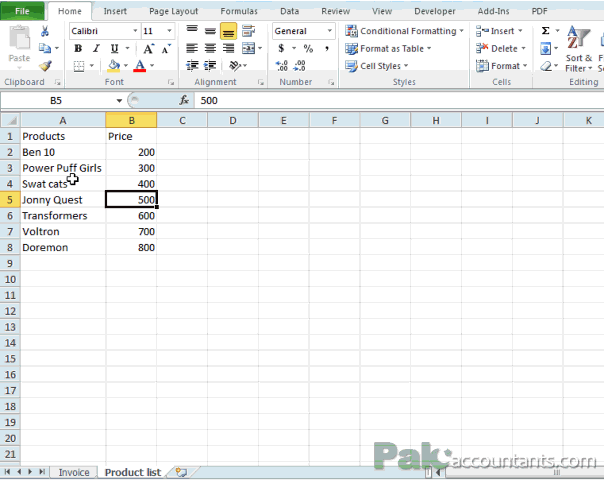
Task: Toggle Bold formatting
Action: pyautogui.click(x=78, y=49)
